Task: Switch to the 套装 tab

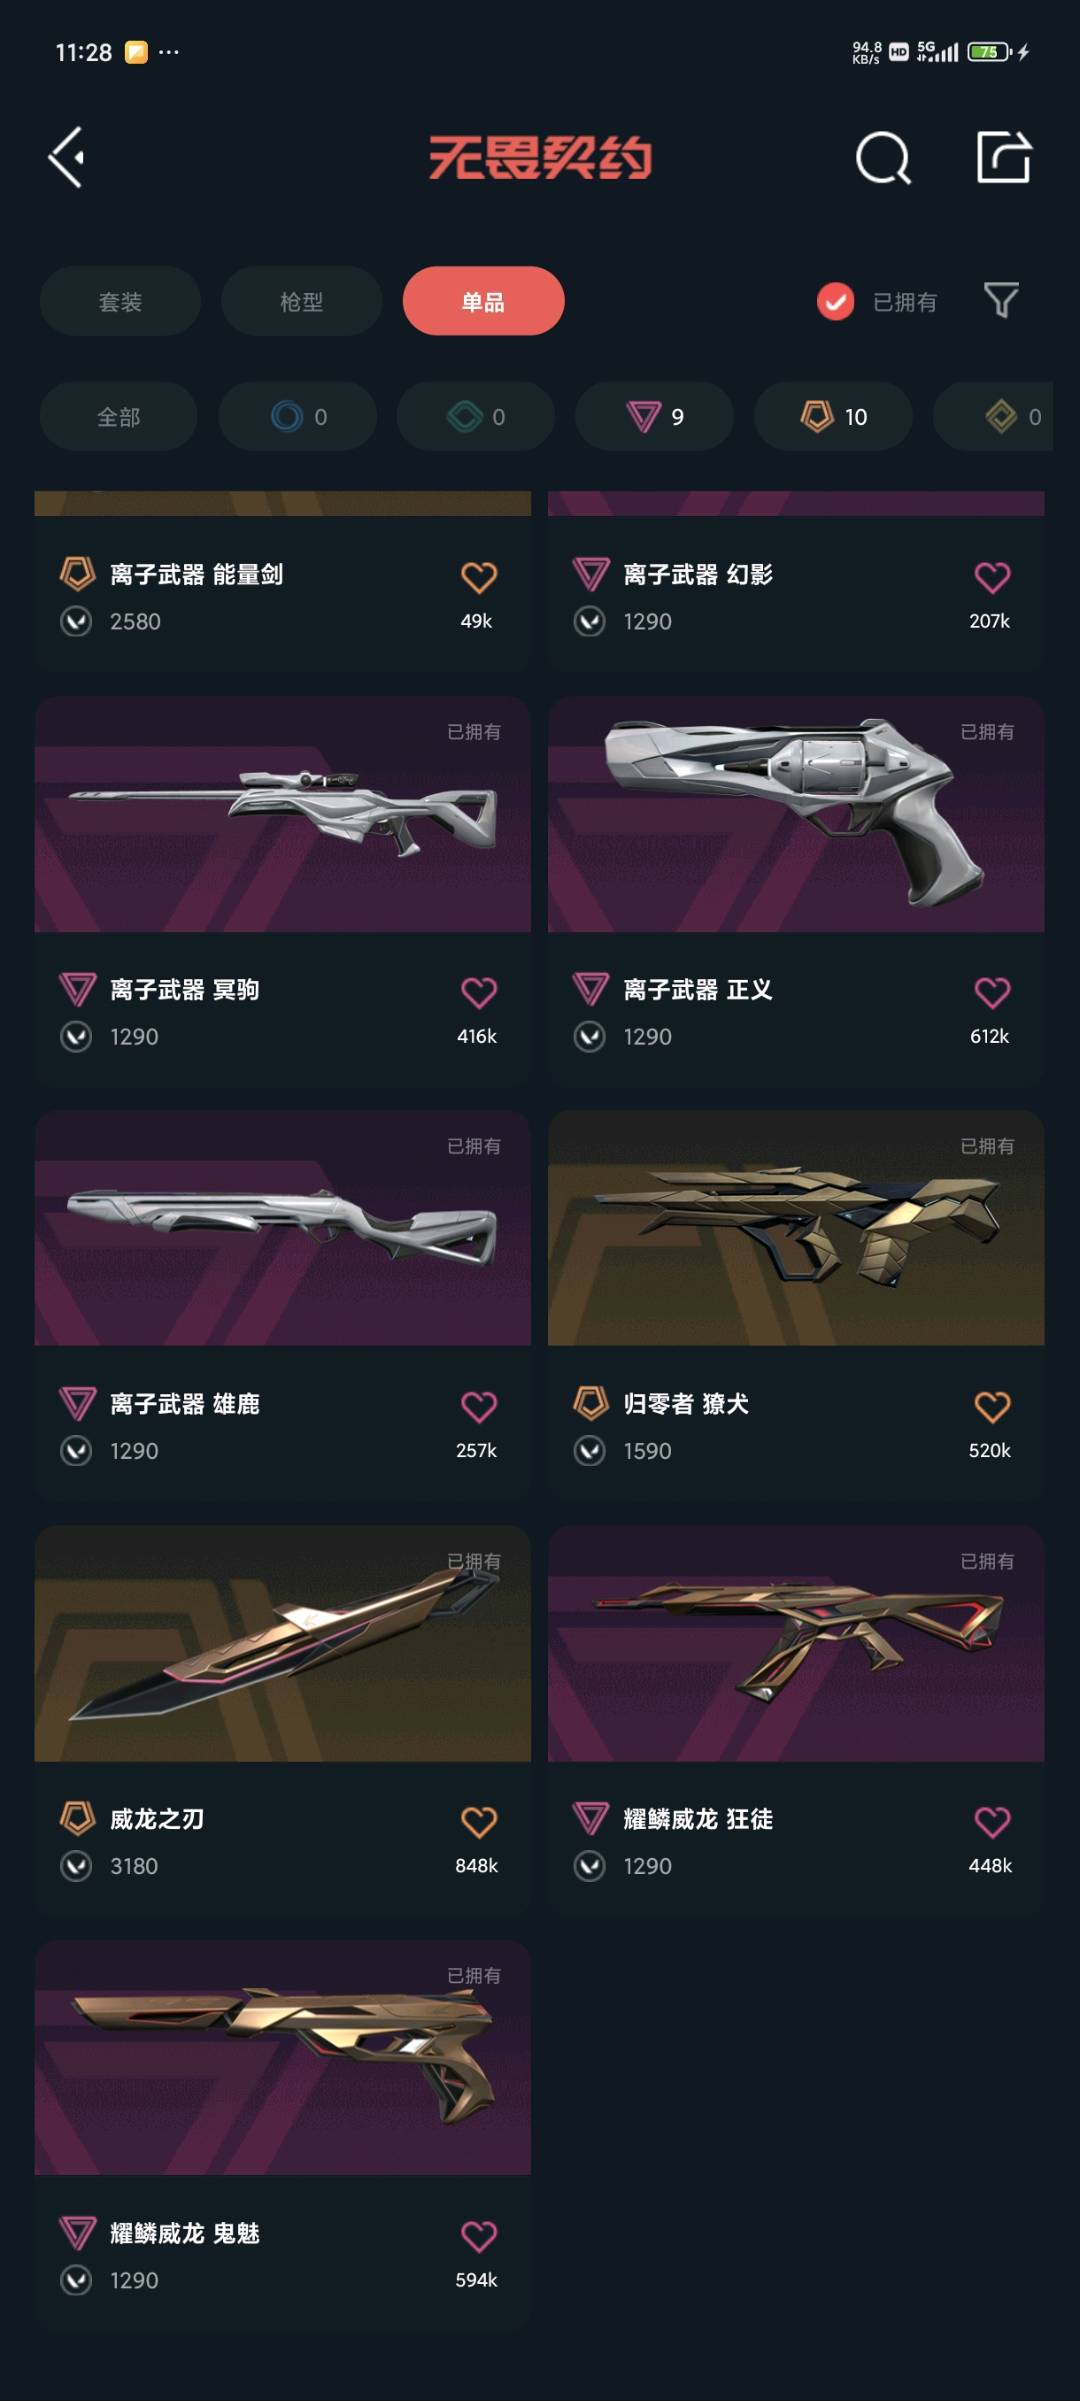Action: [120, 301]
